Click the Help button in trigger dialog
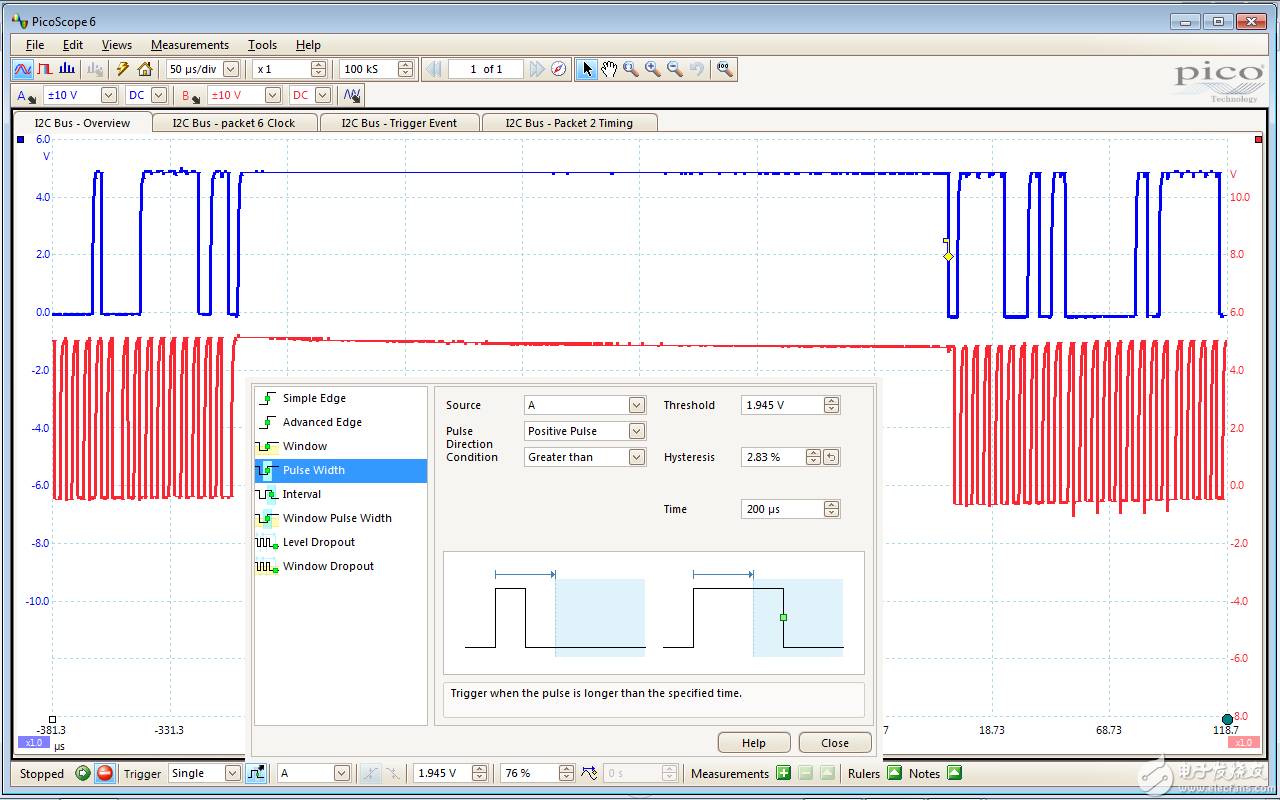The width and height of the screenshot is (1280, 800). click(x=753, y=743)
